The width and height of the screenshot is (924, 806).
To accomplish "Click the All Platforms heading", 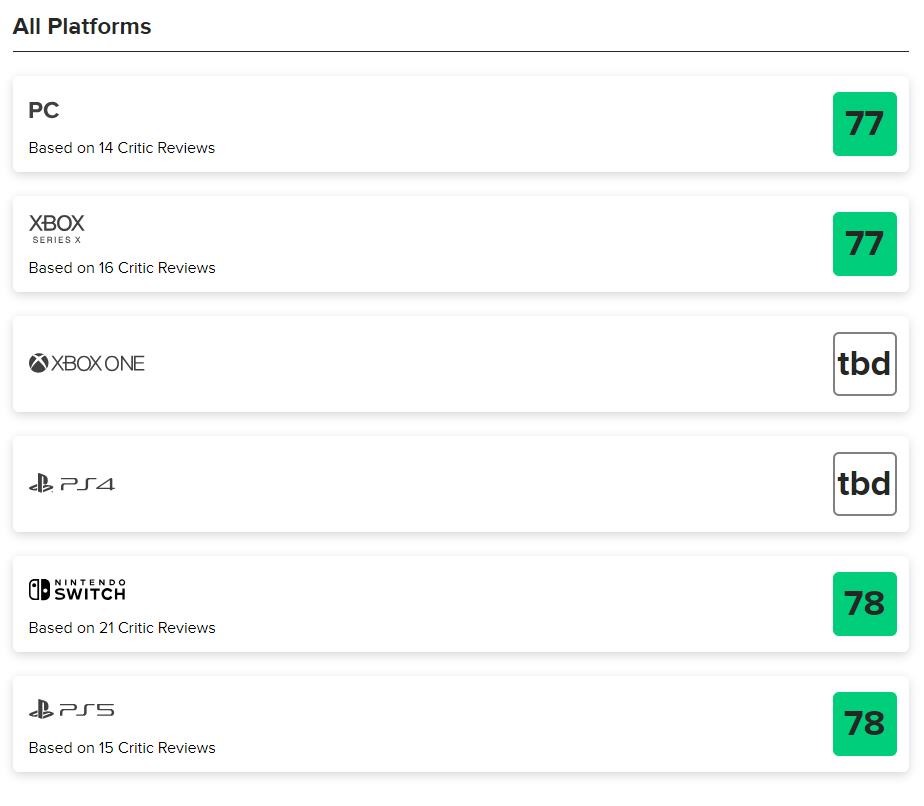I will tap(82, 27).
